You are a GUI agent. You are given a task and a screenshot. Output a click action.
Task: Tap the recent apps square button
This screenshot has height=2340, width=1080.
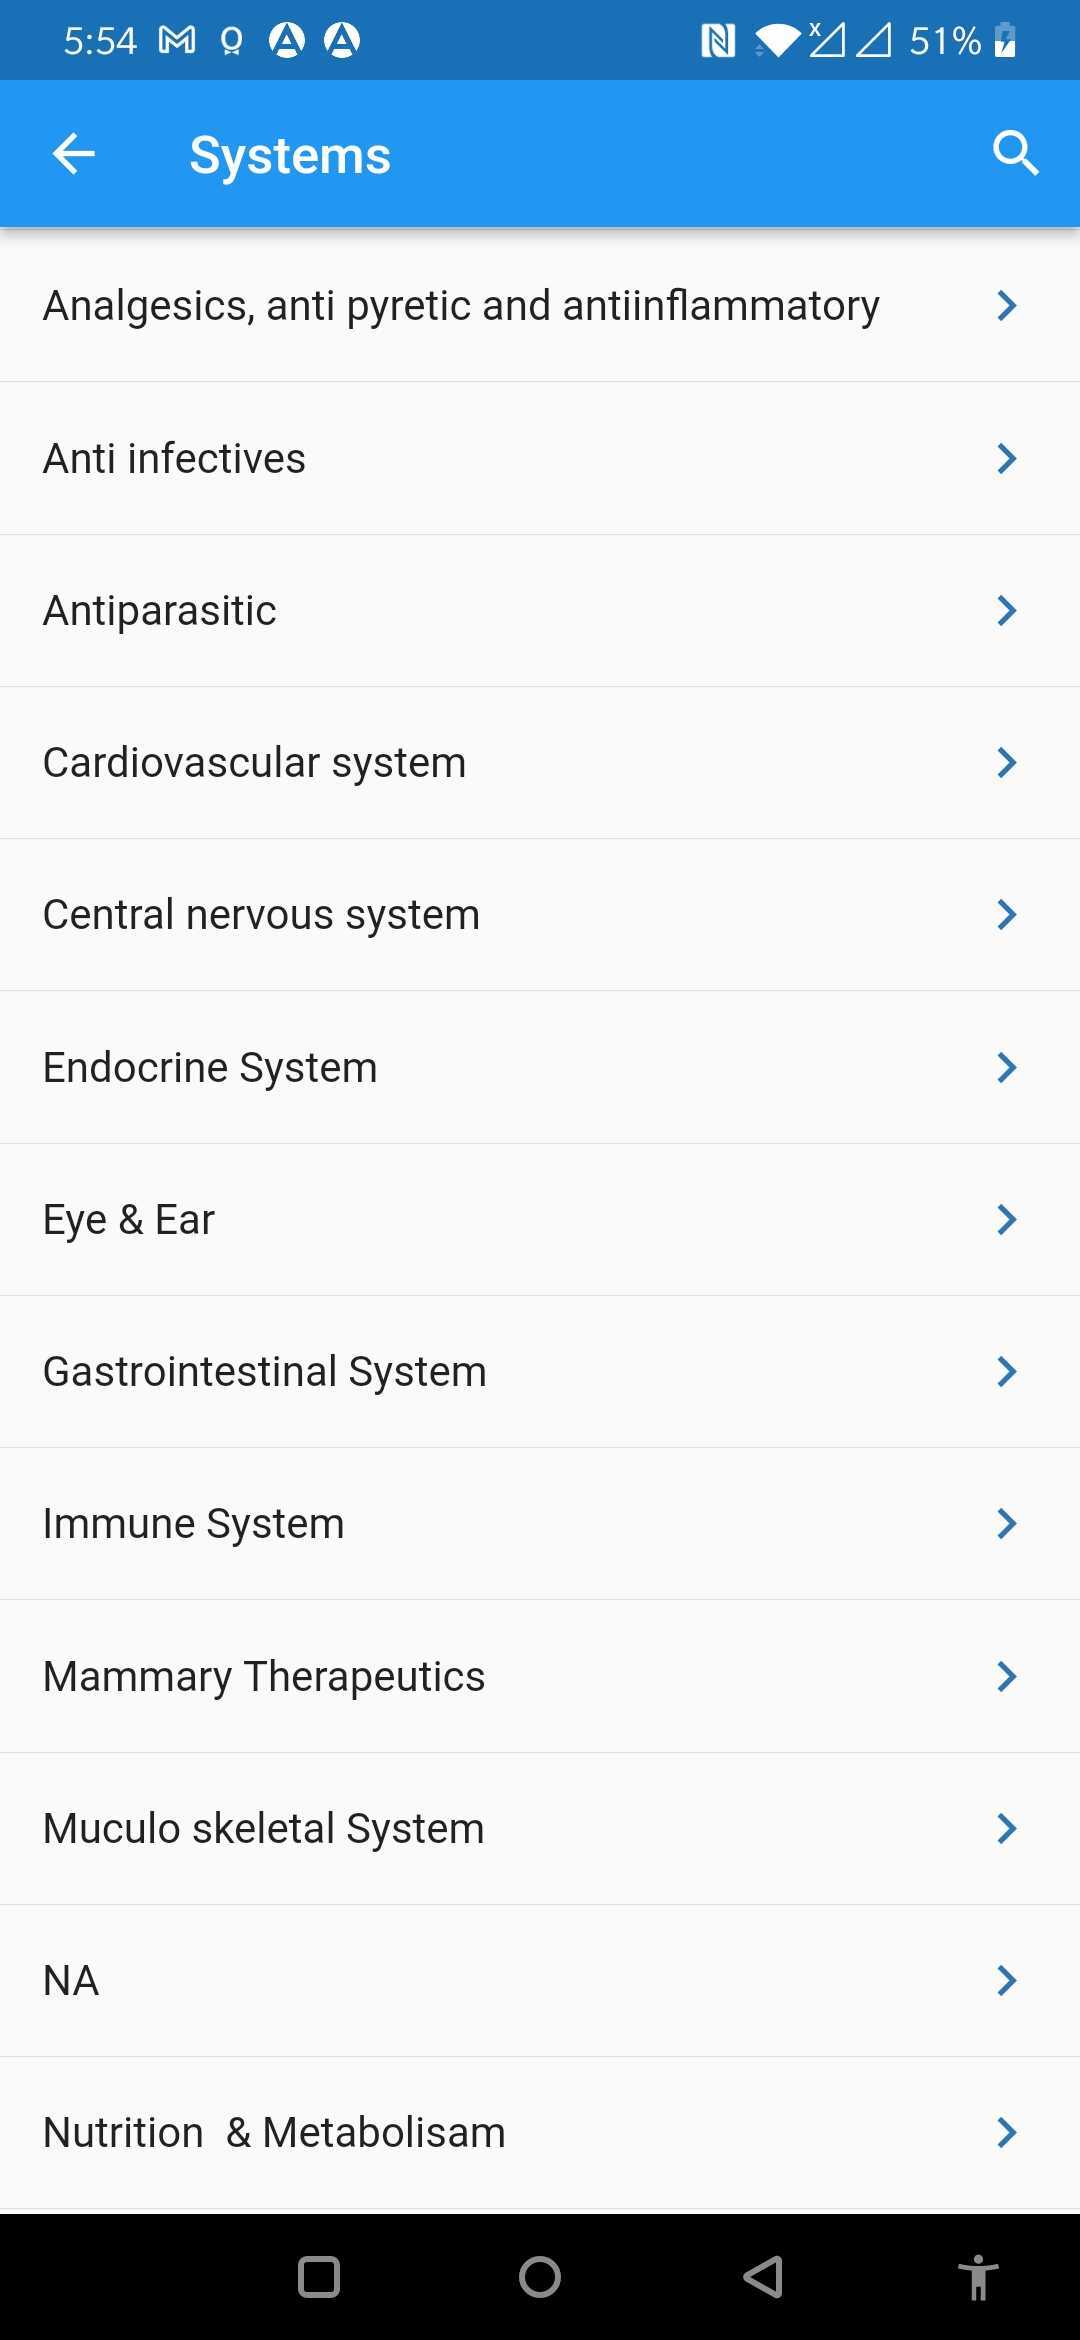coord(319,2277)
